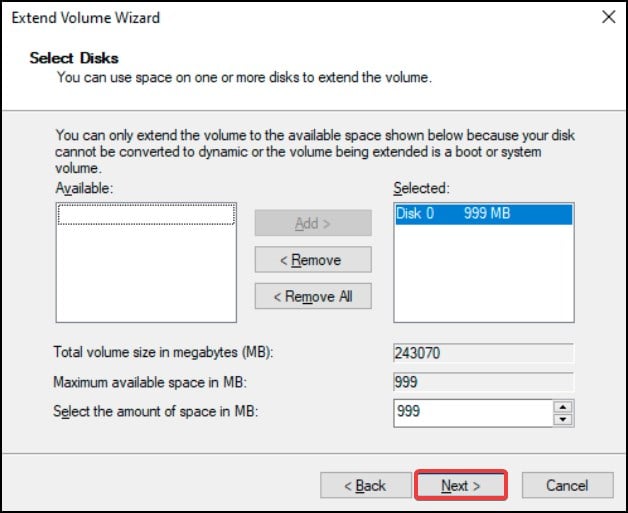Select Disk 0 999 MB in Selected list

[484, 214]
